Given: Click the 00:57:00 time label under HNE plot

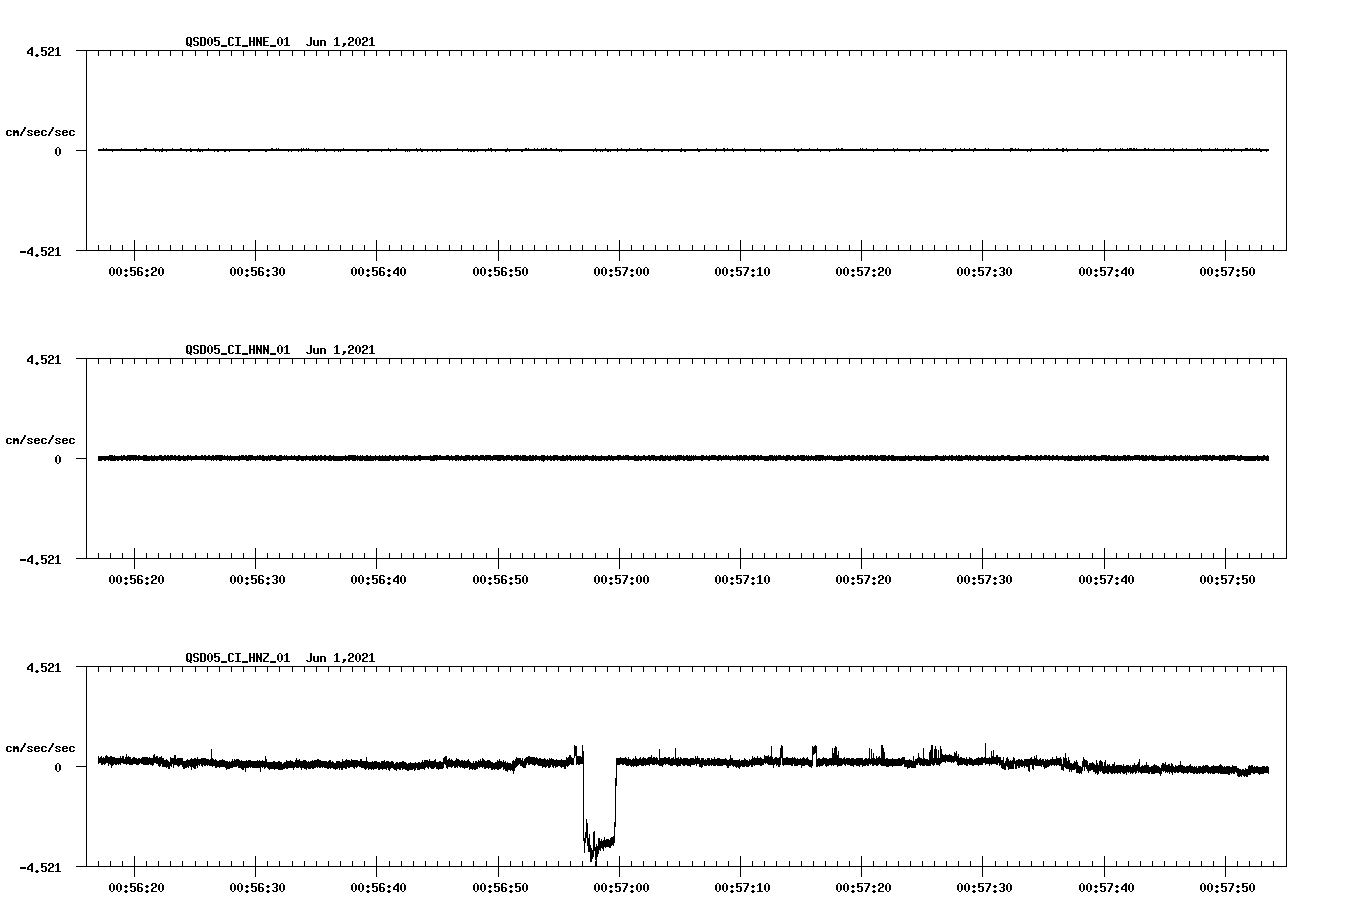Looking at the screenshot, I should [x=621, y=271].
